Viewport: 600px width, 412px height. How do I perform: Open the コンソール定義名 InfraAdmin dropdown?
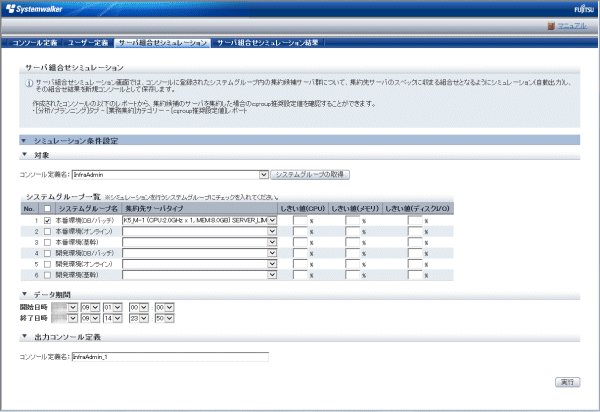(x=264, y=174)
